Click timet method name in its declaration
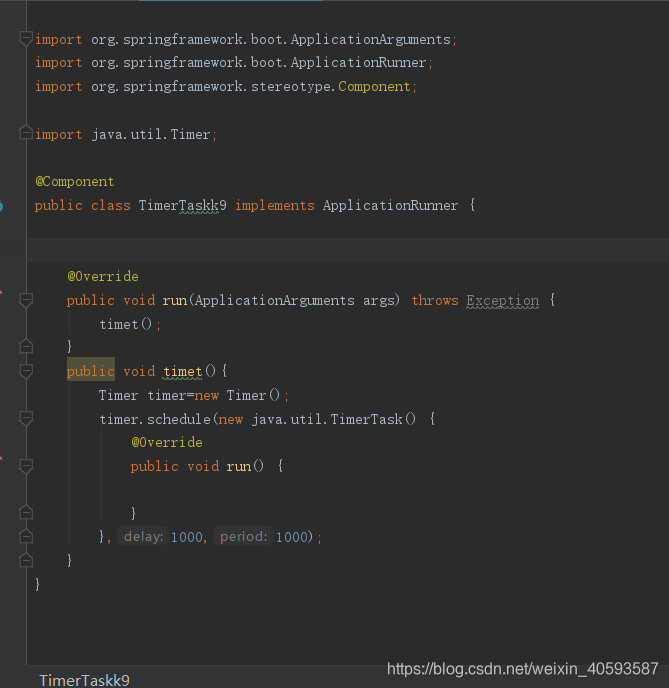Image resolution: width=669 pixels, height=688 pixels. [182, 372]
